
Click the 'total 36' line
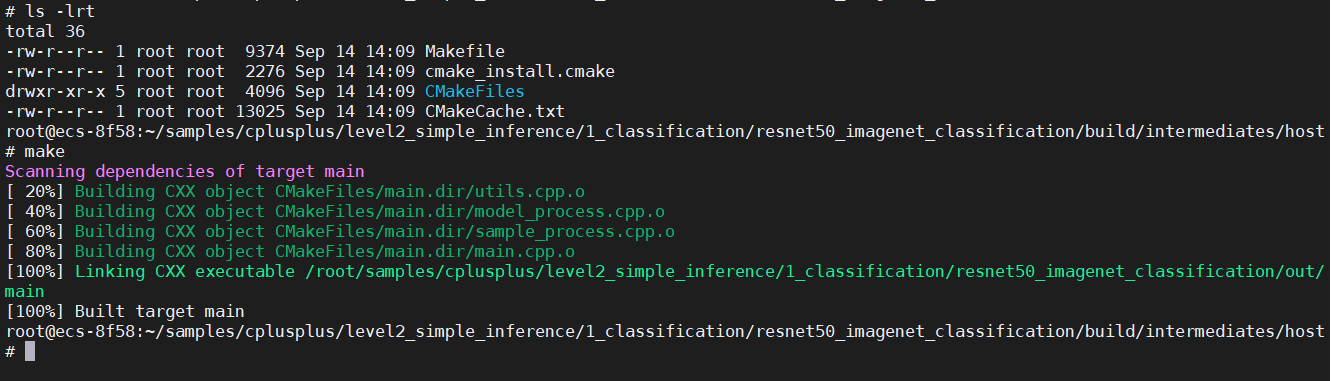(44, 31)
